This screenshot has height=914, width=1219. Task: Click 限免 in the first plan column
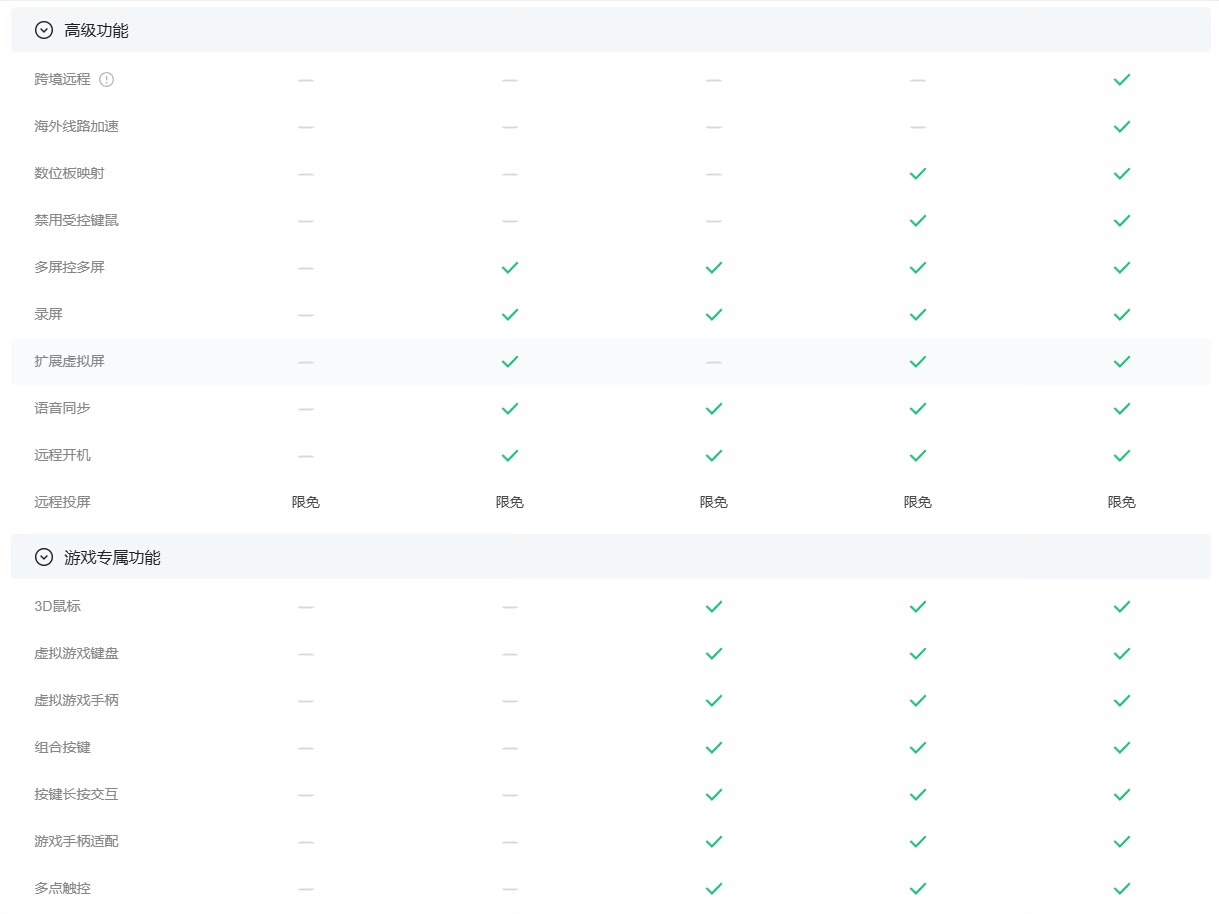(x=305, y=502)
